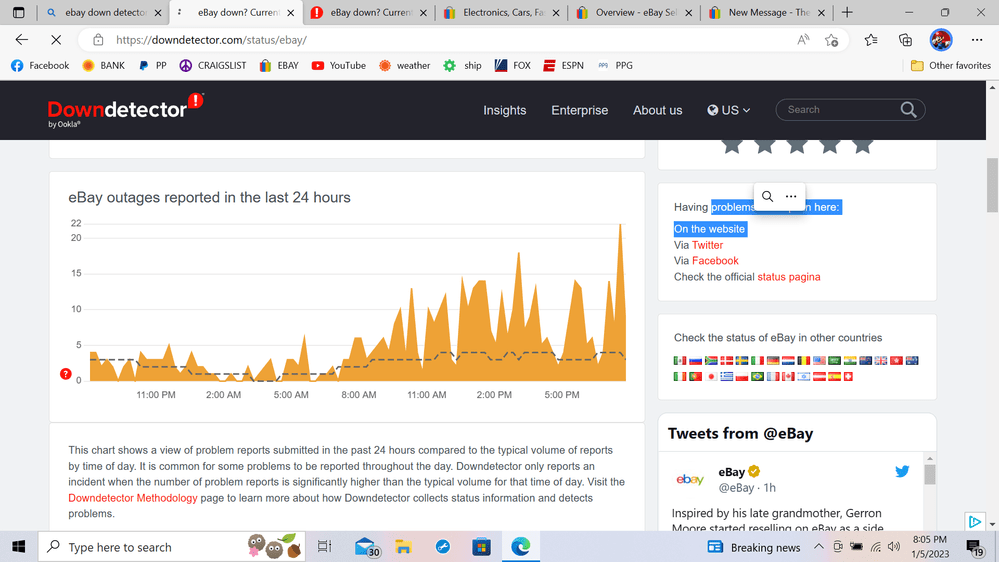Image resolution: width=999 pixels, height=562 pixels.
Task: Click the eBay avatar in the tweet
Action: click(690, 479)
